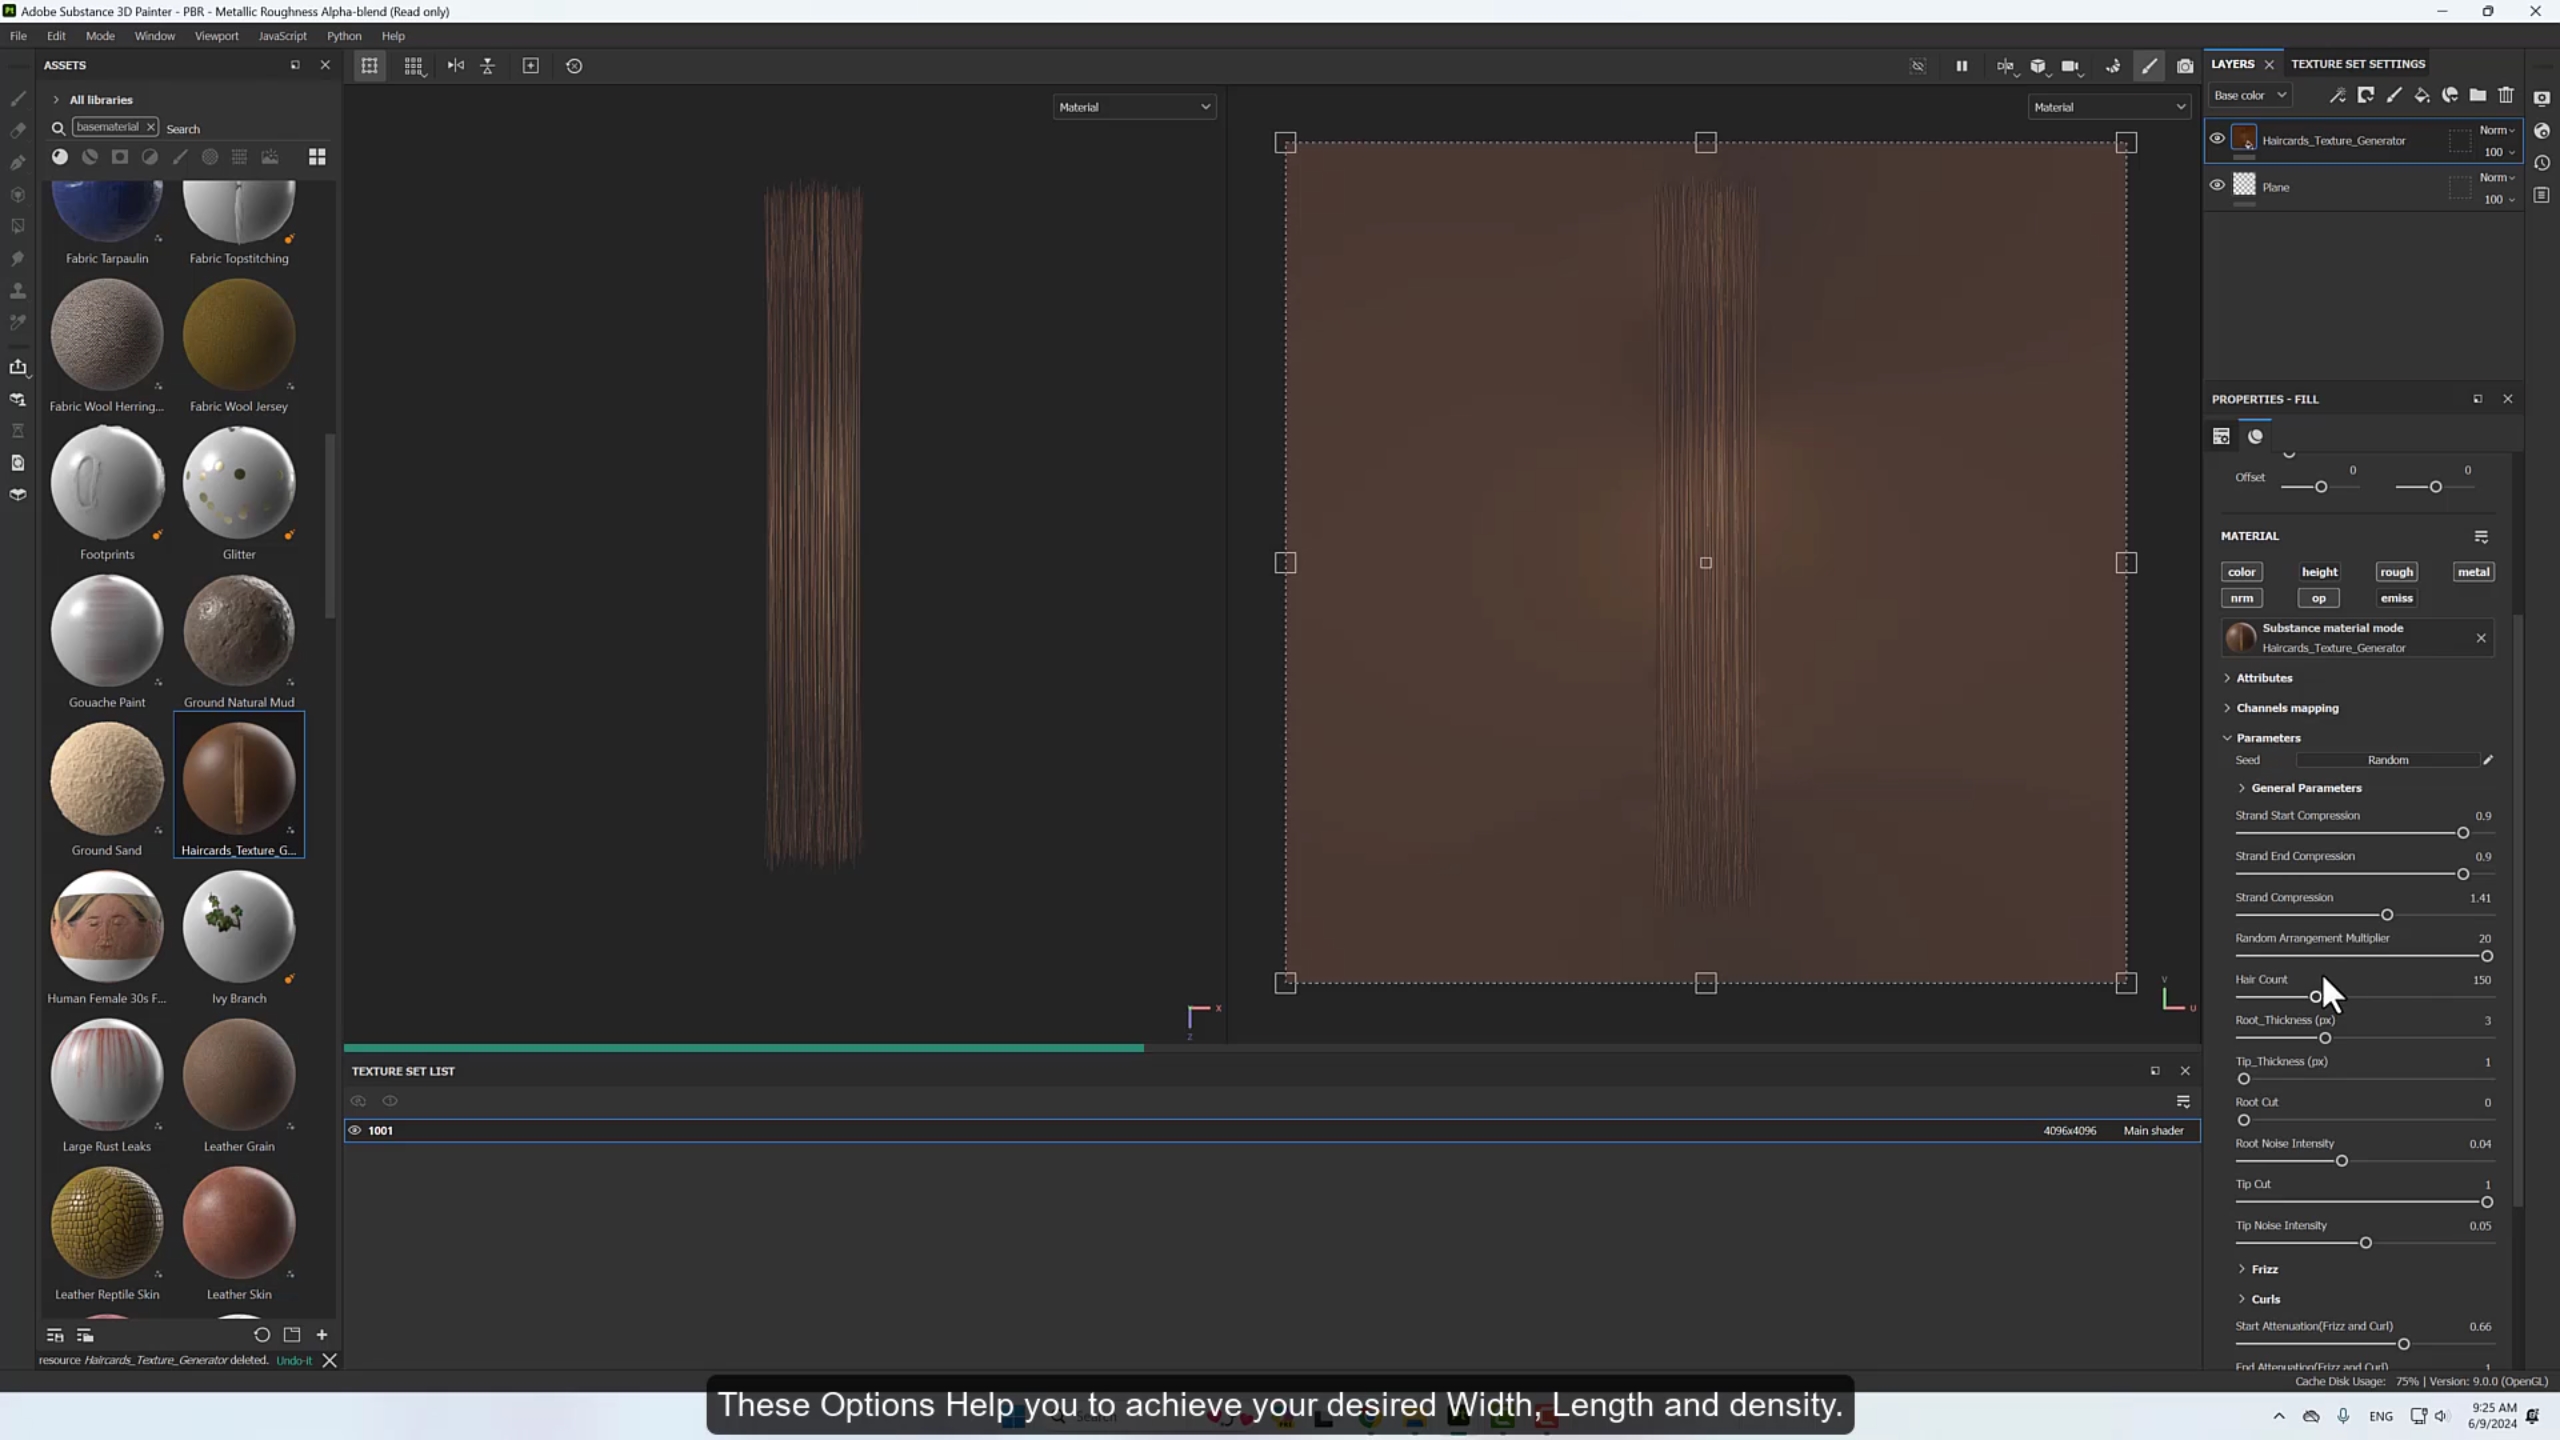Open the History clock icon on right dock
This screenshot has height=1440, width=2560.
point(2542,163)
